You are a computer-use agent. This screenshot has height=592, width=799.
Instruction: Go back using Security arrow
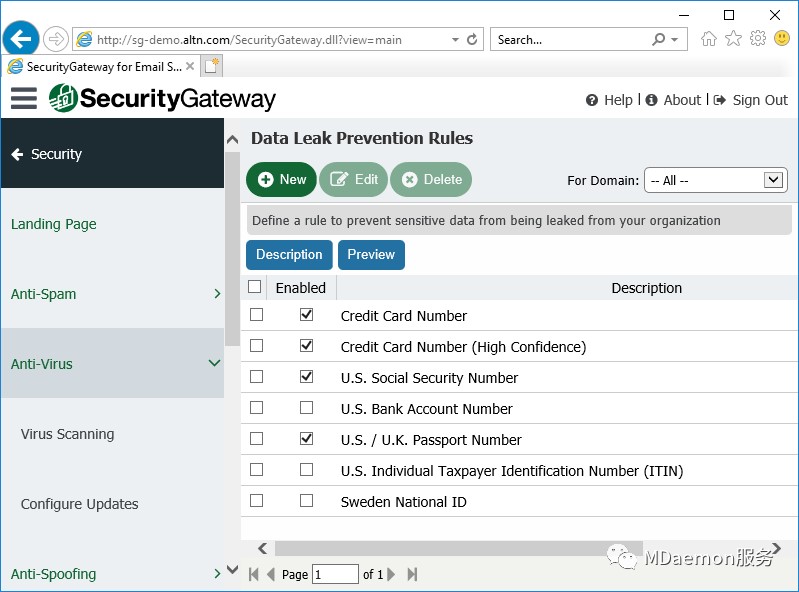(x=17, y=154)
